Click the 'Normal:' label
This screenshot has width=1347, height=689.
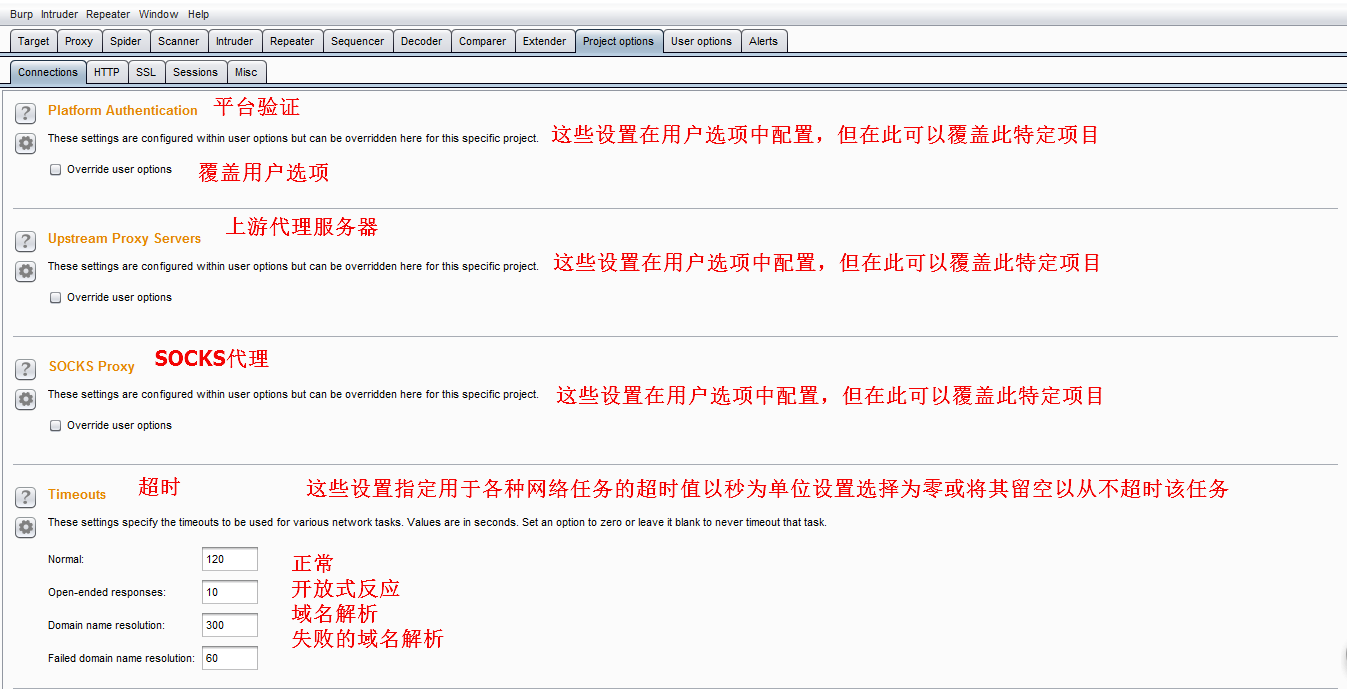point(66,560)
